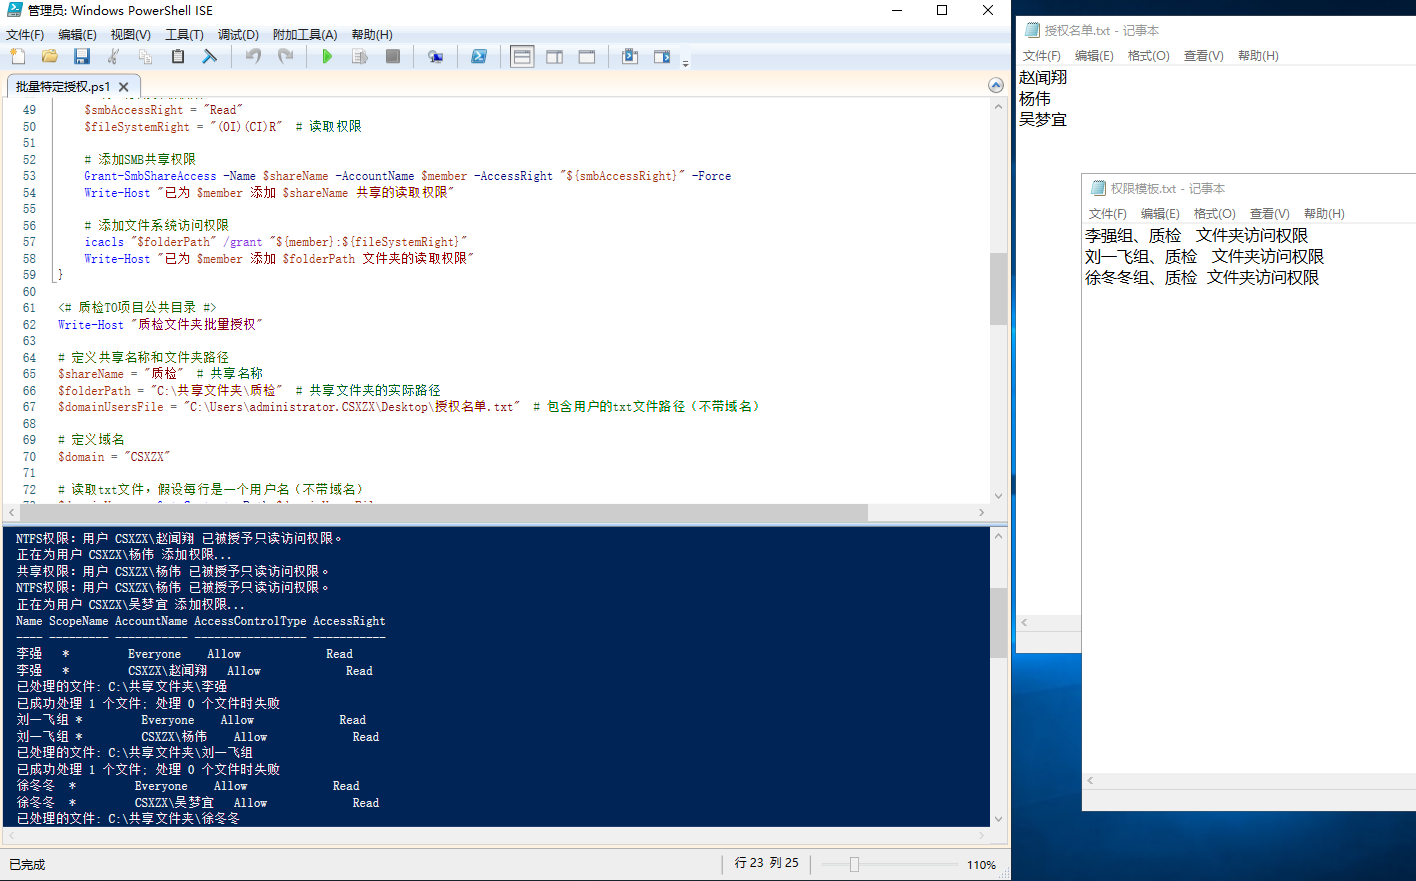The height and width of the screenshot is (881, 1416).
Task: Click the Clear Console Pane icon
Action: point(209,57)
